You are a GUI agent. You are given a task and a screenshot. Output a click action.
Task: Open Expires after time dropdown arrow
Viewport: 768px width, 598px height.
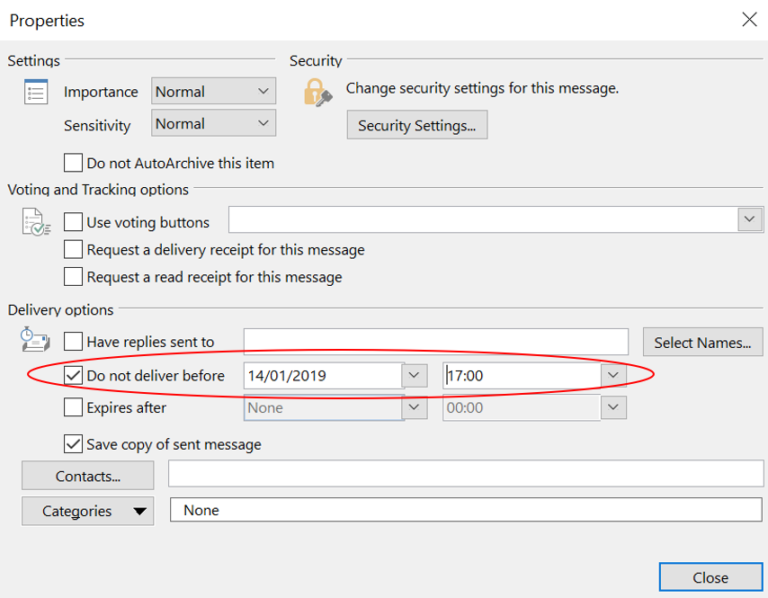point(613,407)
